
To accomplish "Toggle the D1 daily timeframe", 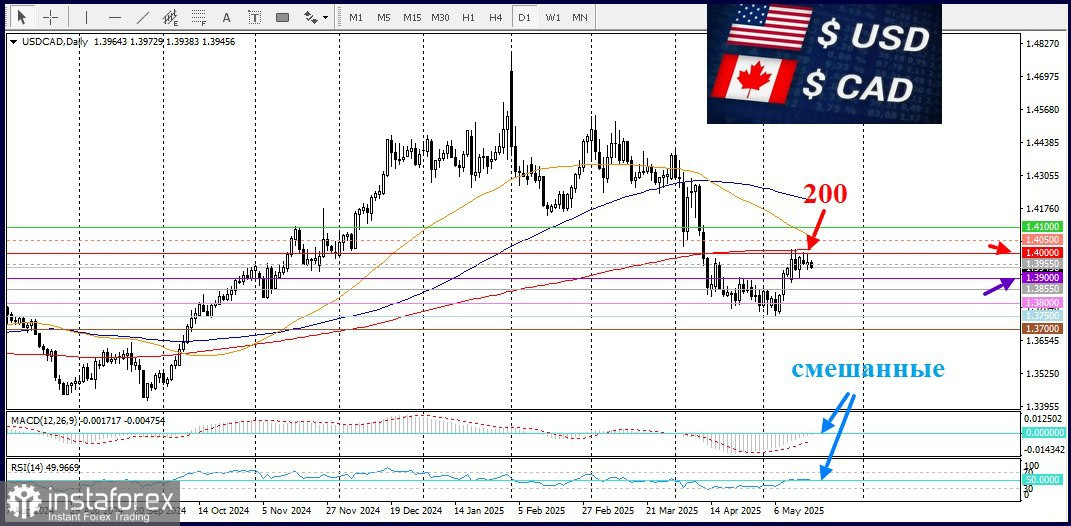I will [x=524, y=17].
